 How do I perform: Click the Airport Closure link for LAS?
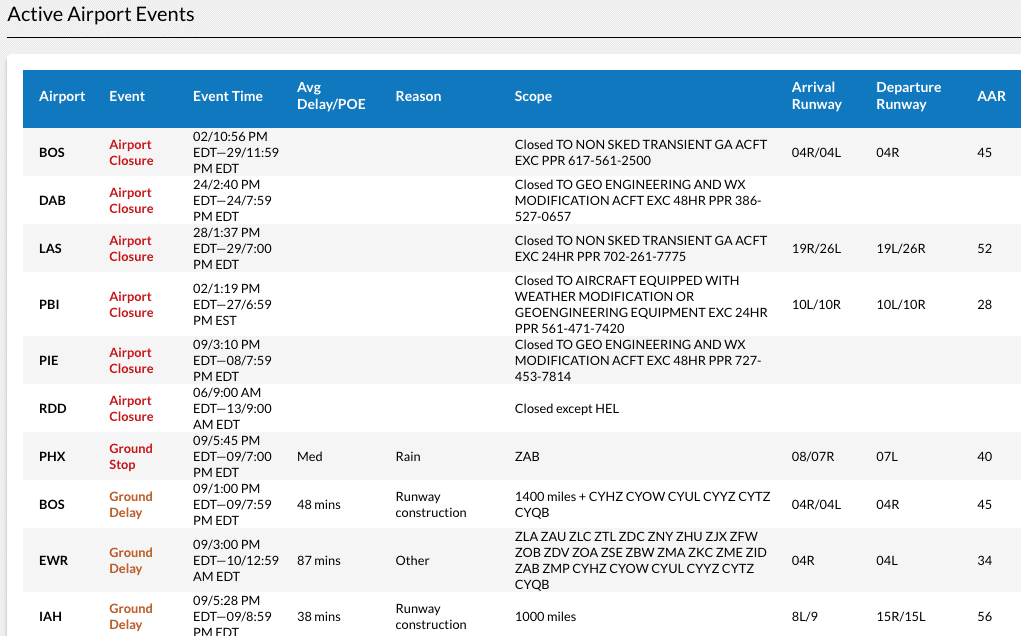(x=130, y=248)
